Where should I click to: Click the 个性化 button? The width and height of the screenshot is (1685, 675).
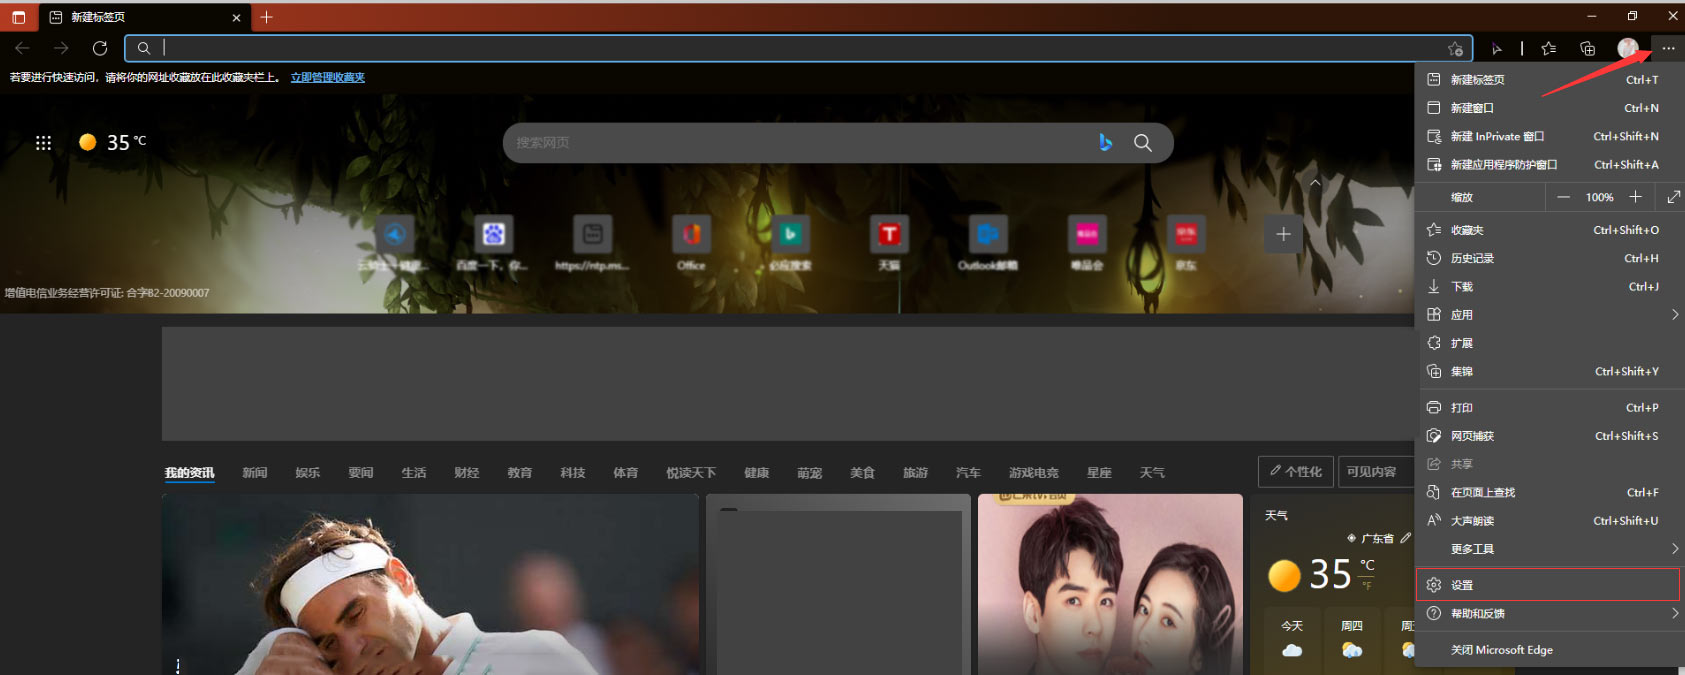pos(1296,471)
